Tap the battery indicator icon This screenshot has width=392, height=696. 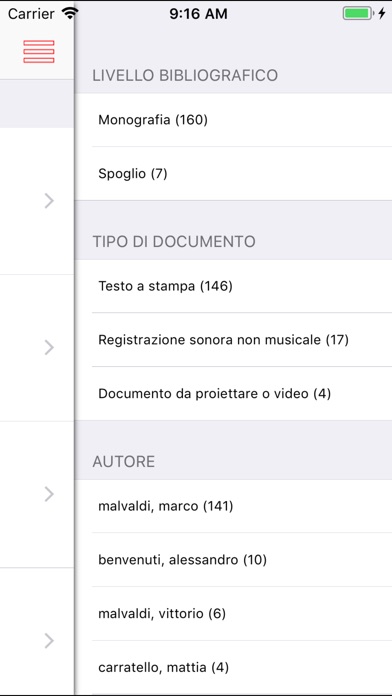[x=357, y=14]
